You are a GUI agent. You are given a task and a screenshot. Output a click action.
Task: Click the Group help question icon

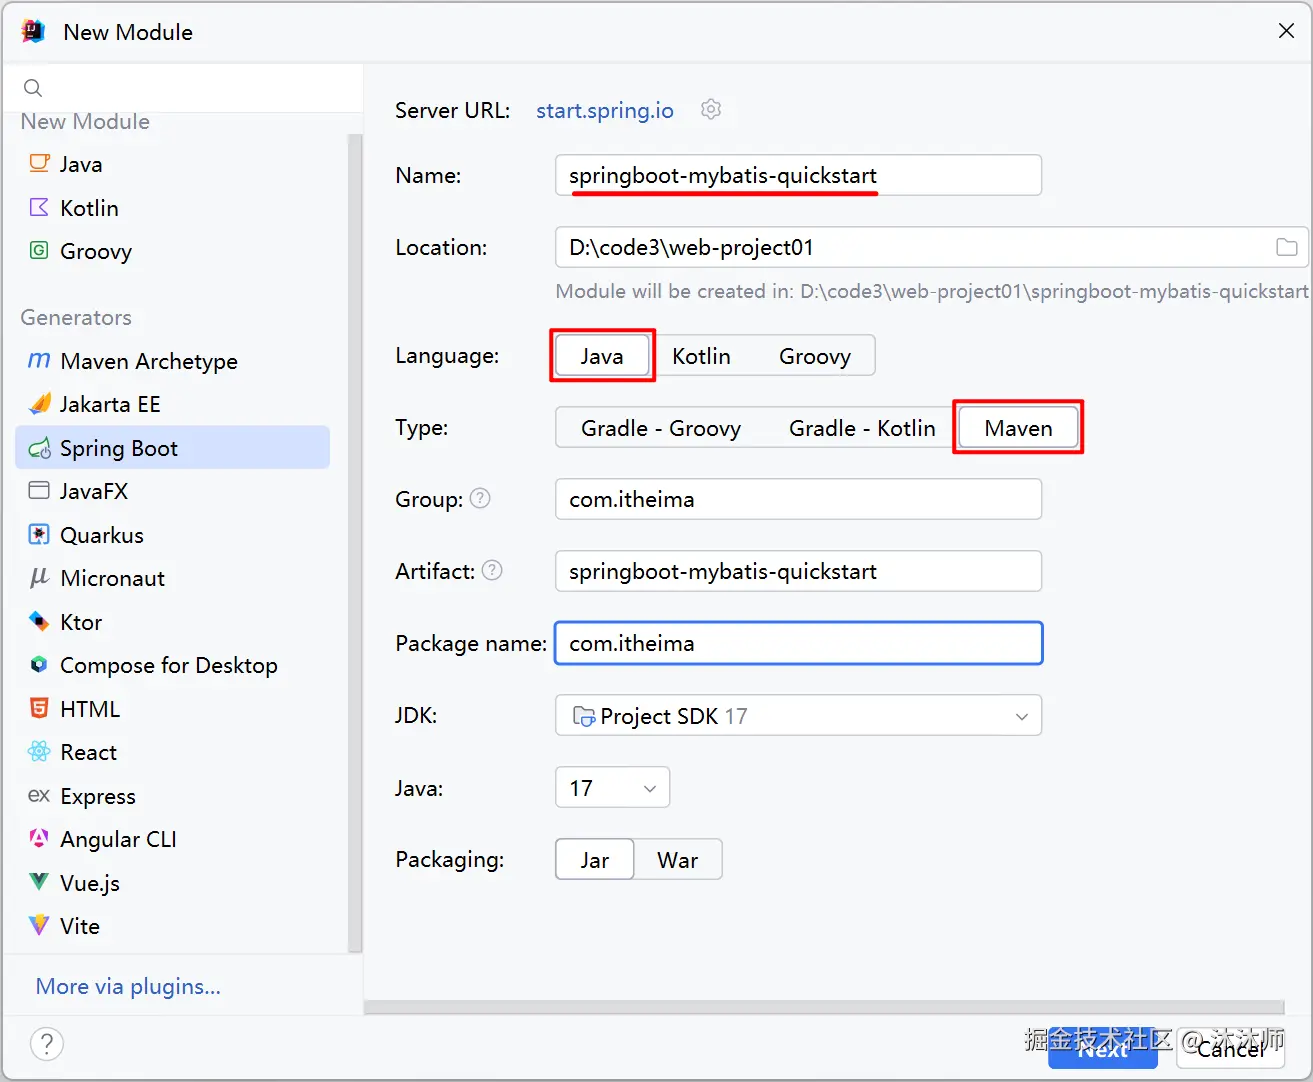tap(480, 498)
